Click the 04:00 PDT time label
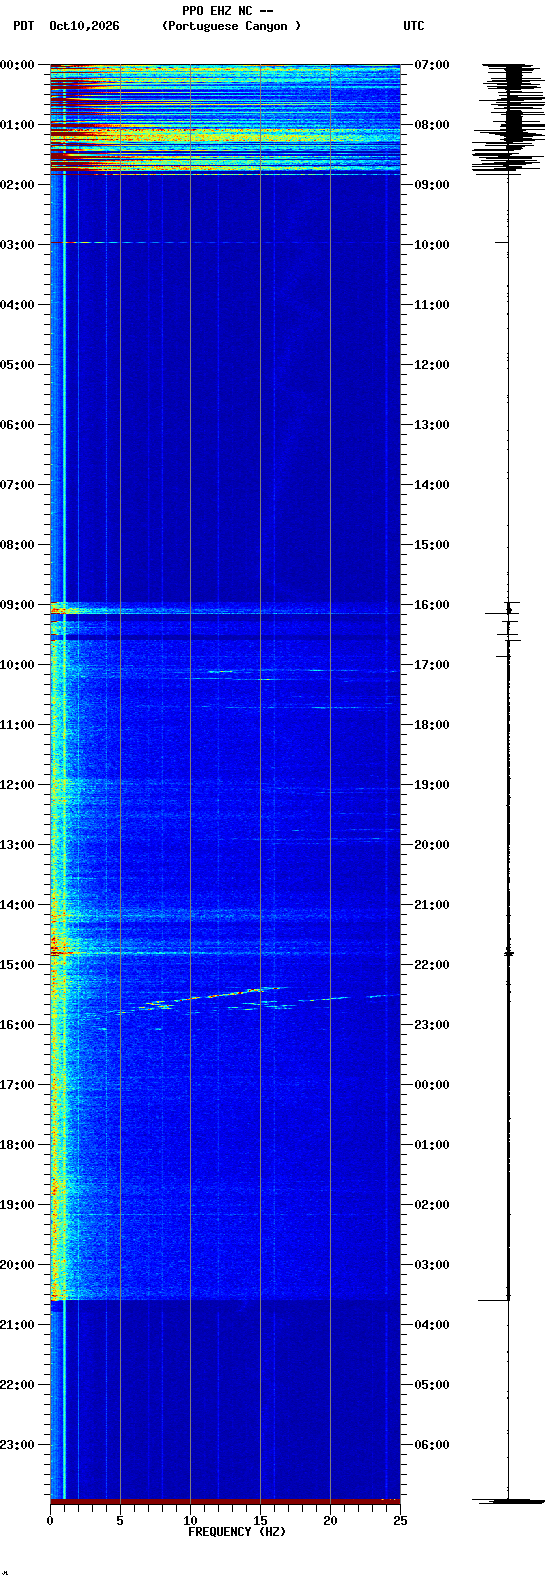The width and height of the screenshot is (552, 1584). tap(18, 305)
